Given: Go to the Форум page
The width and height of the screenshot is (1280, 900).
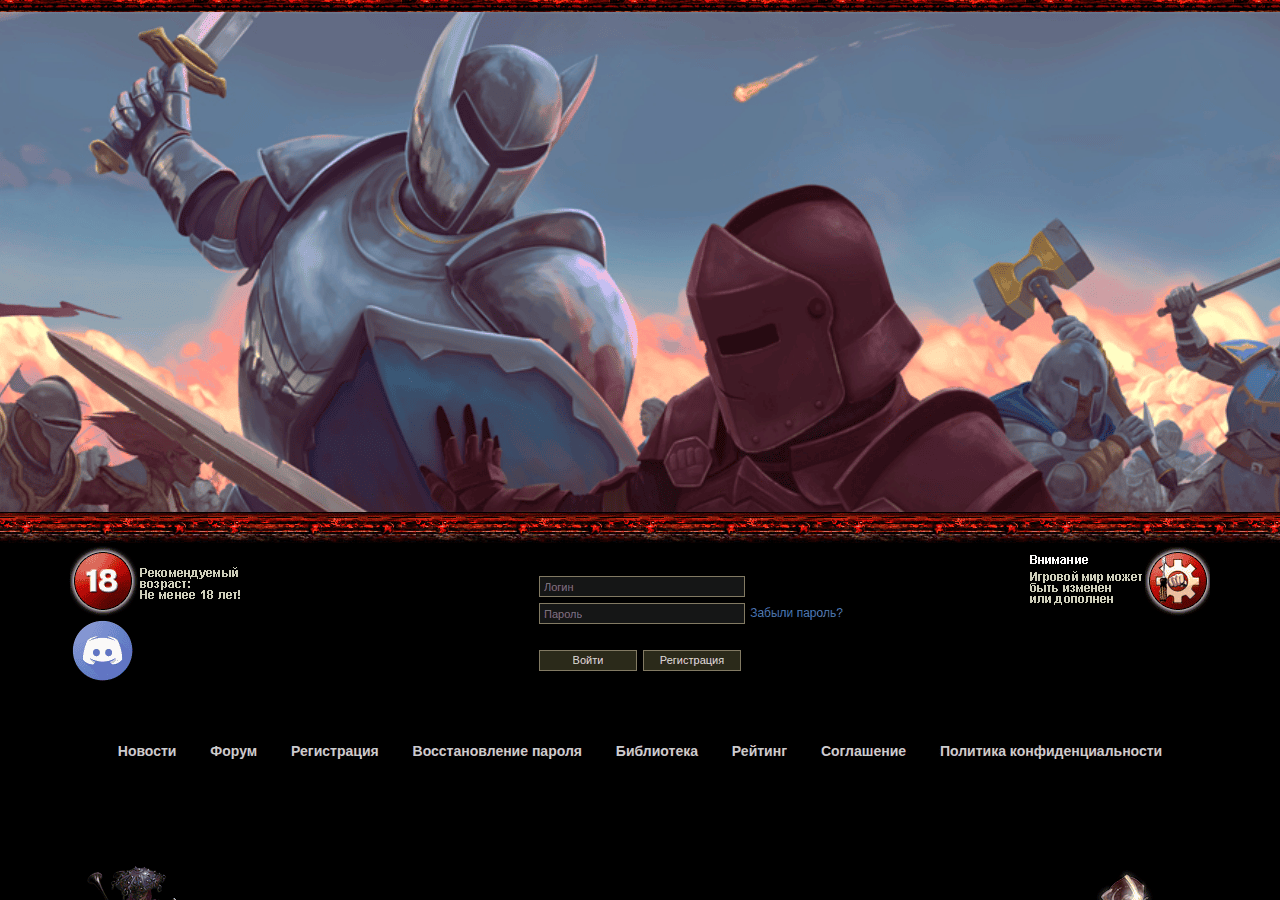Looking at the screenshot, I should click(234, 751).
